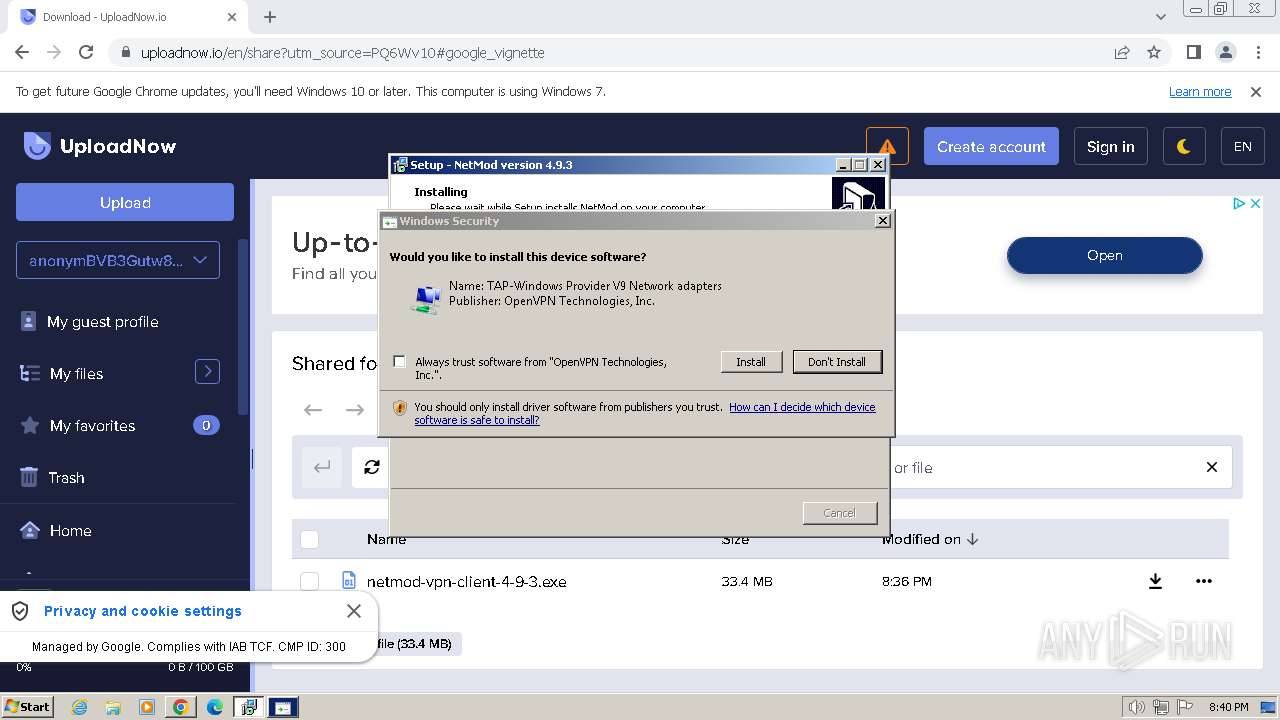Screen dimensions: 1280x720
Task: Click Windows Start button
Action: tap(27, 707)
